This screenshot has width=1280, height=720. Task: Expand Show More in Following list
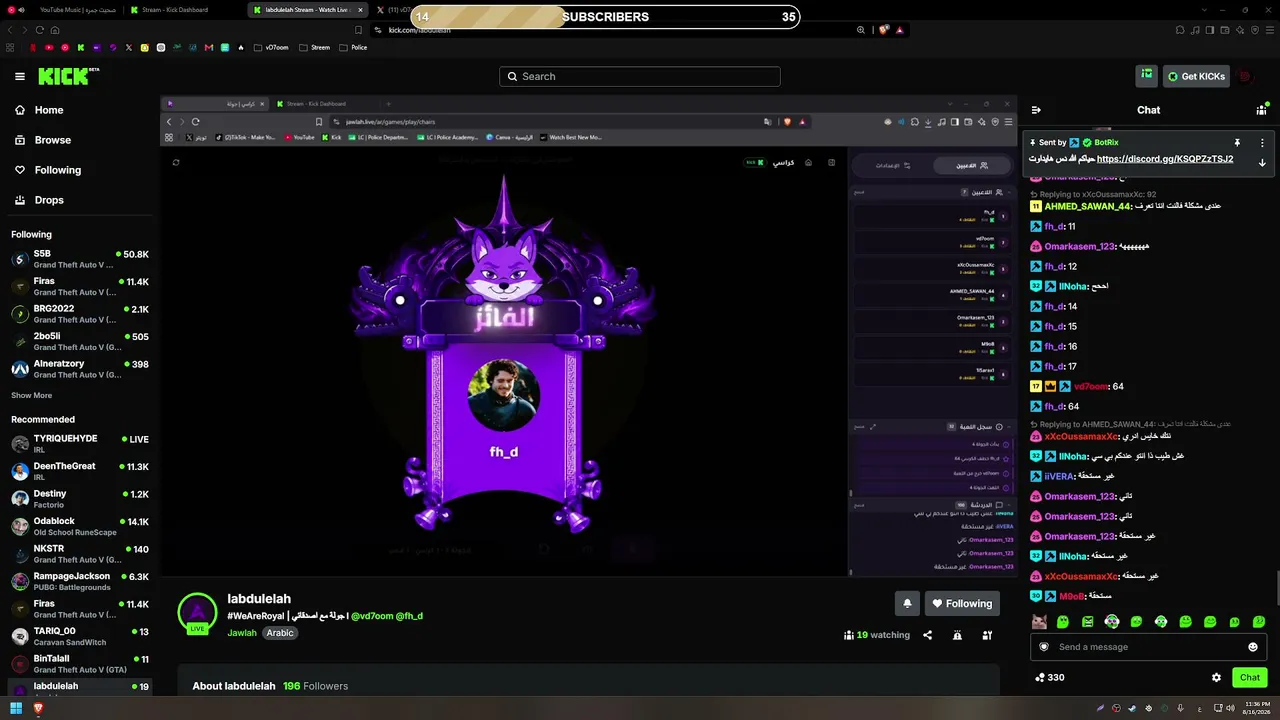(x=31, y=395)
